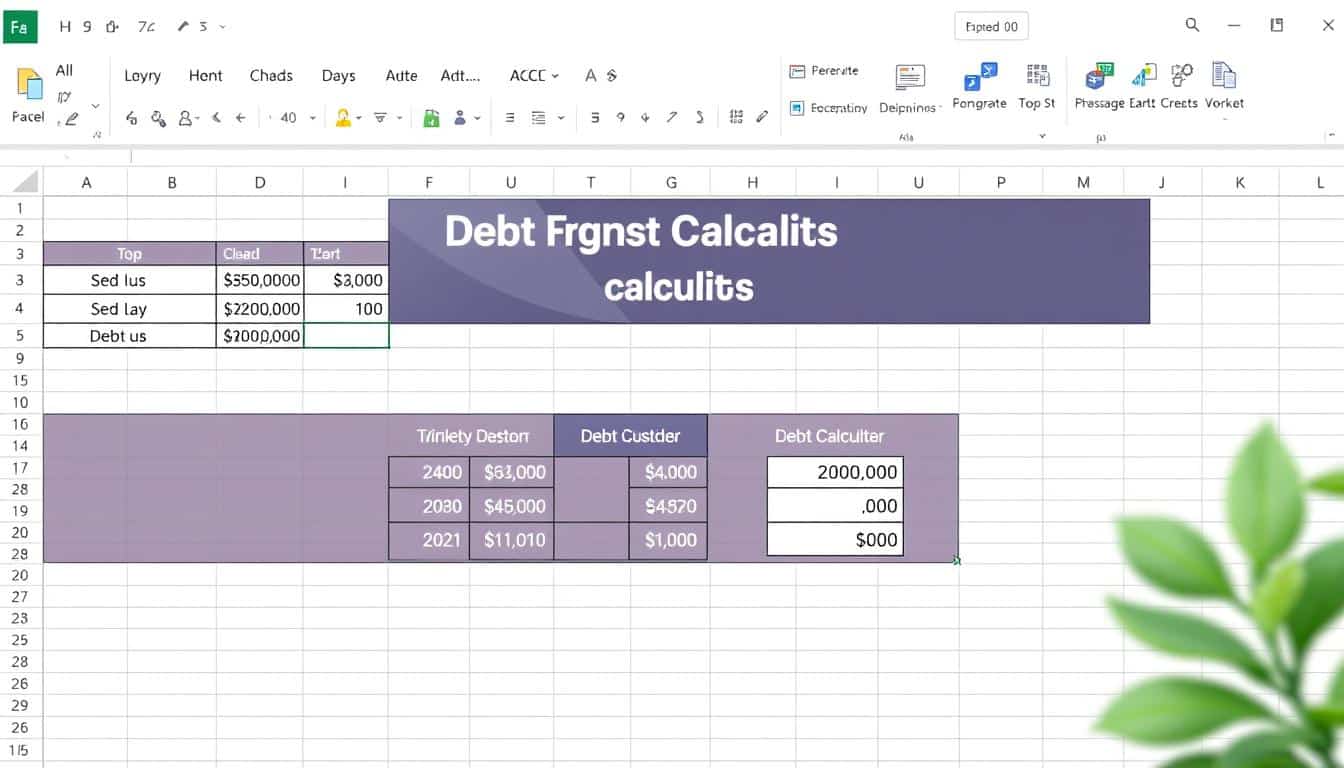The height and width of the screenshot is (768, 1344).
Task: Click the Phassage icon
Action: point(1100,76)
